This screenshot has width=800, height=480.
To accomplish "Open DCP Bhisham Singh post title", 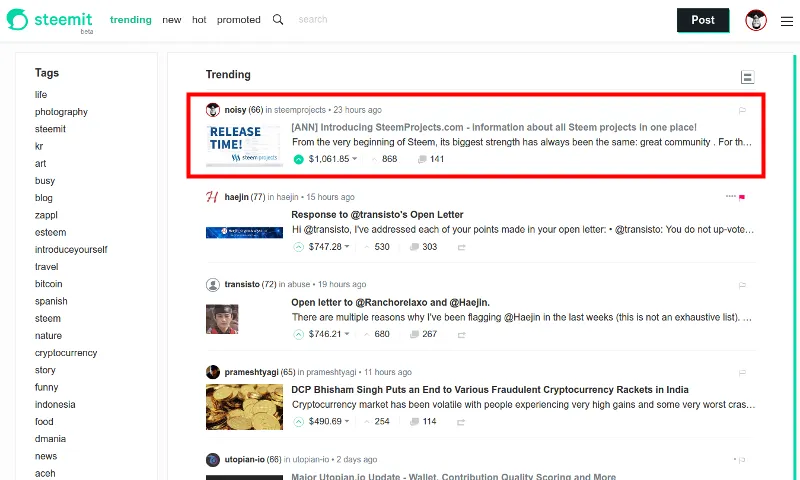I will pos(490,390).
